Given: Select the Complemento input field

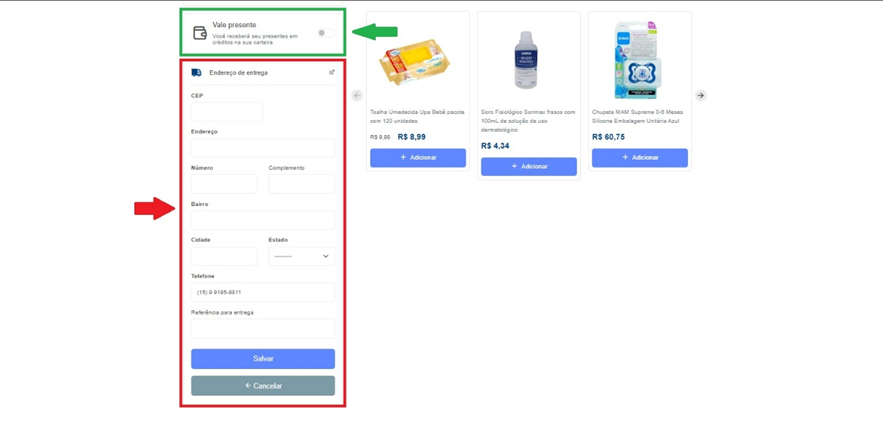Looking at the screenshot, I should pos(301,184).
